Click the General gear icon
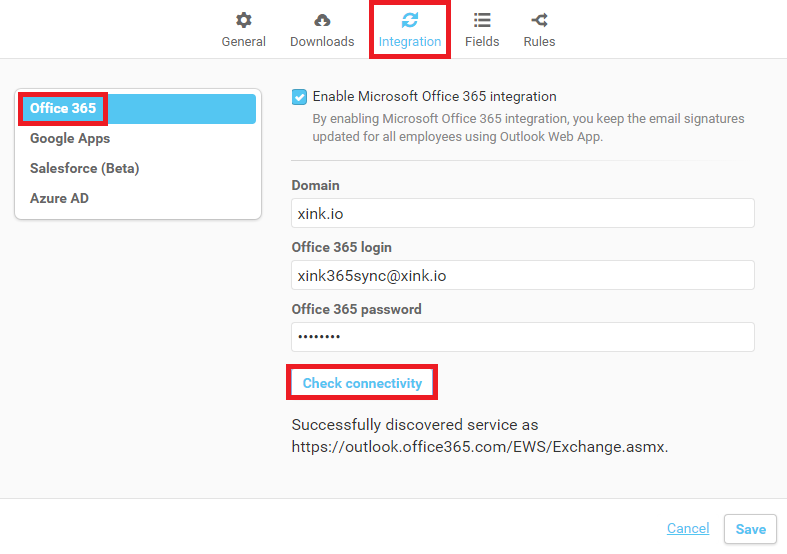Image resolution: width=787 pixels, height=554 pixels. [243, 20]
